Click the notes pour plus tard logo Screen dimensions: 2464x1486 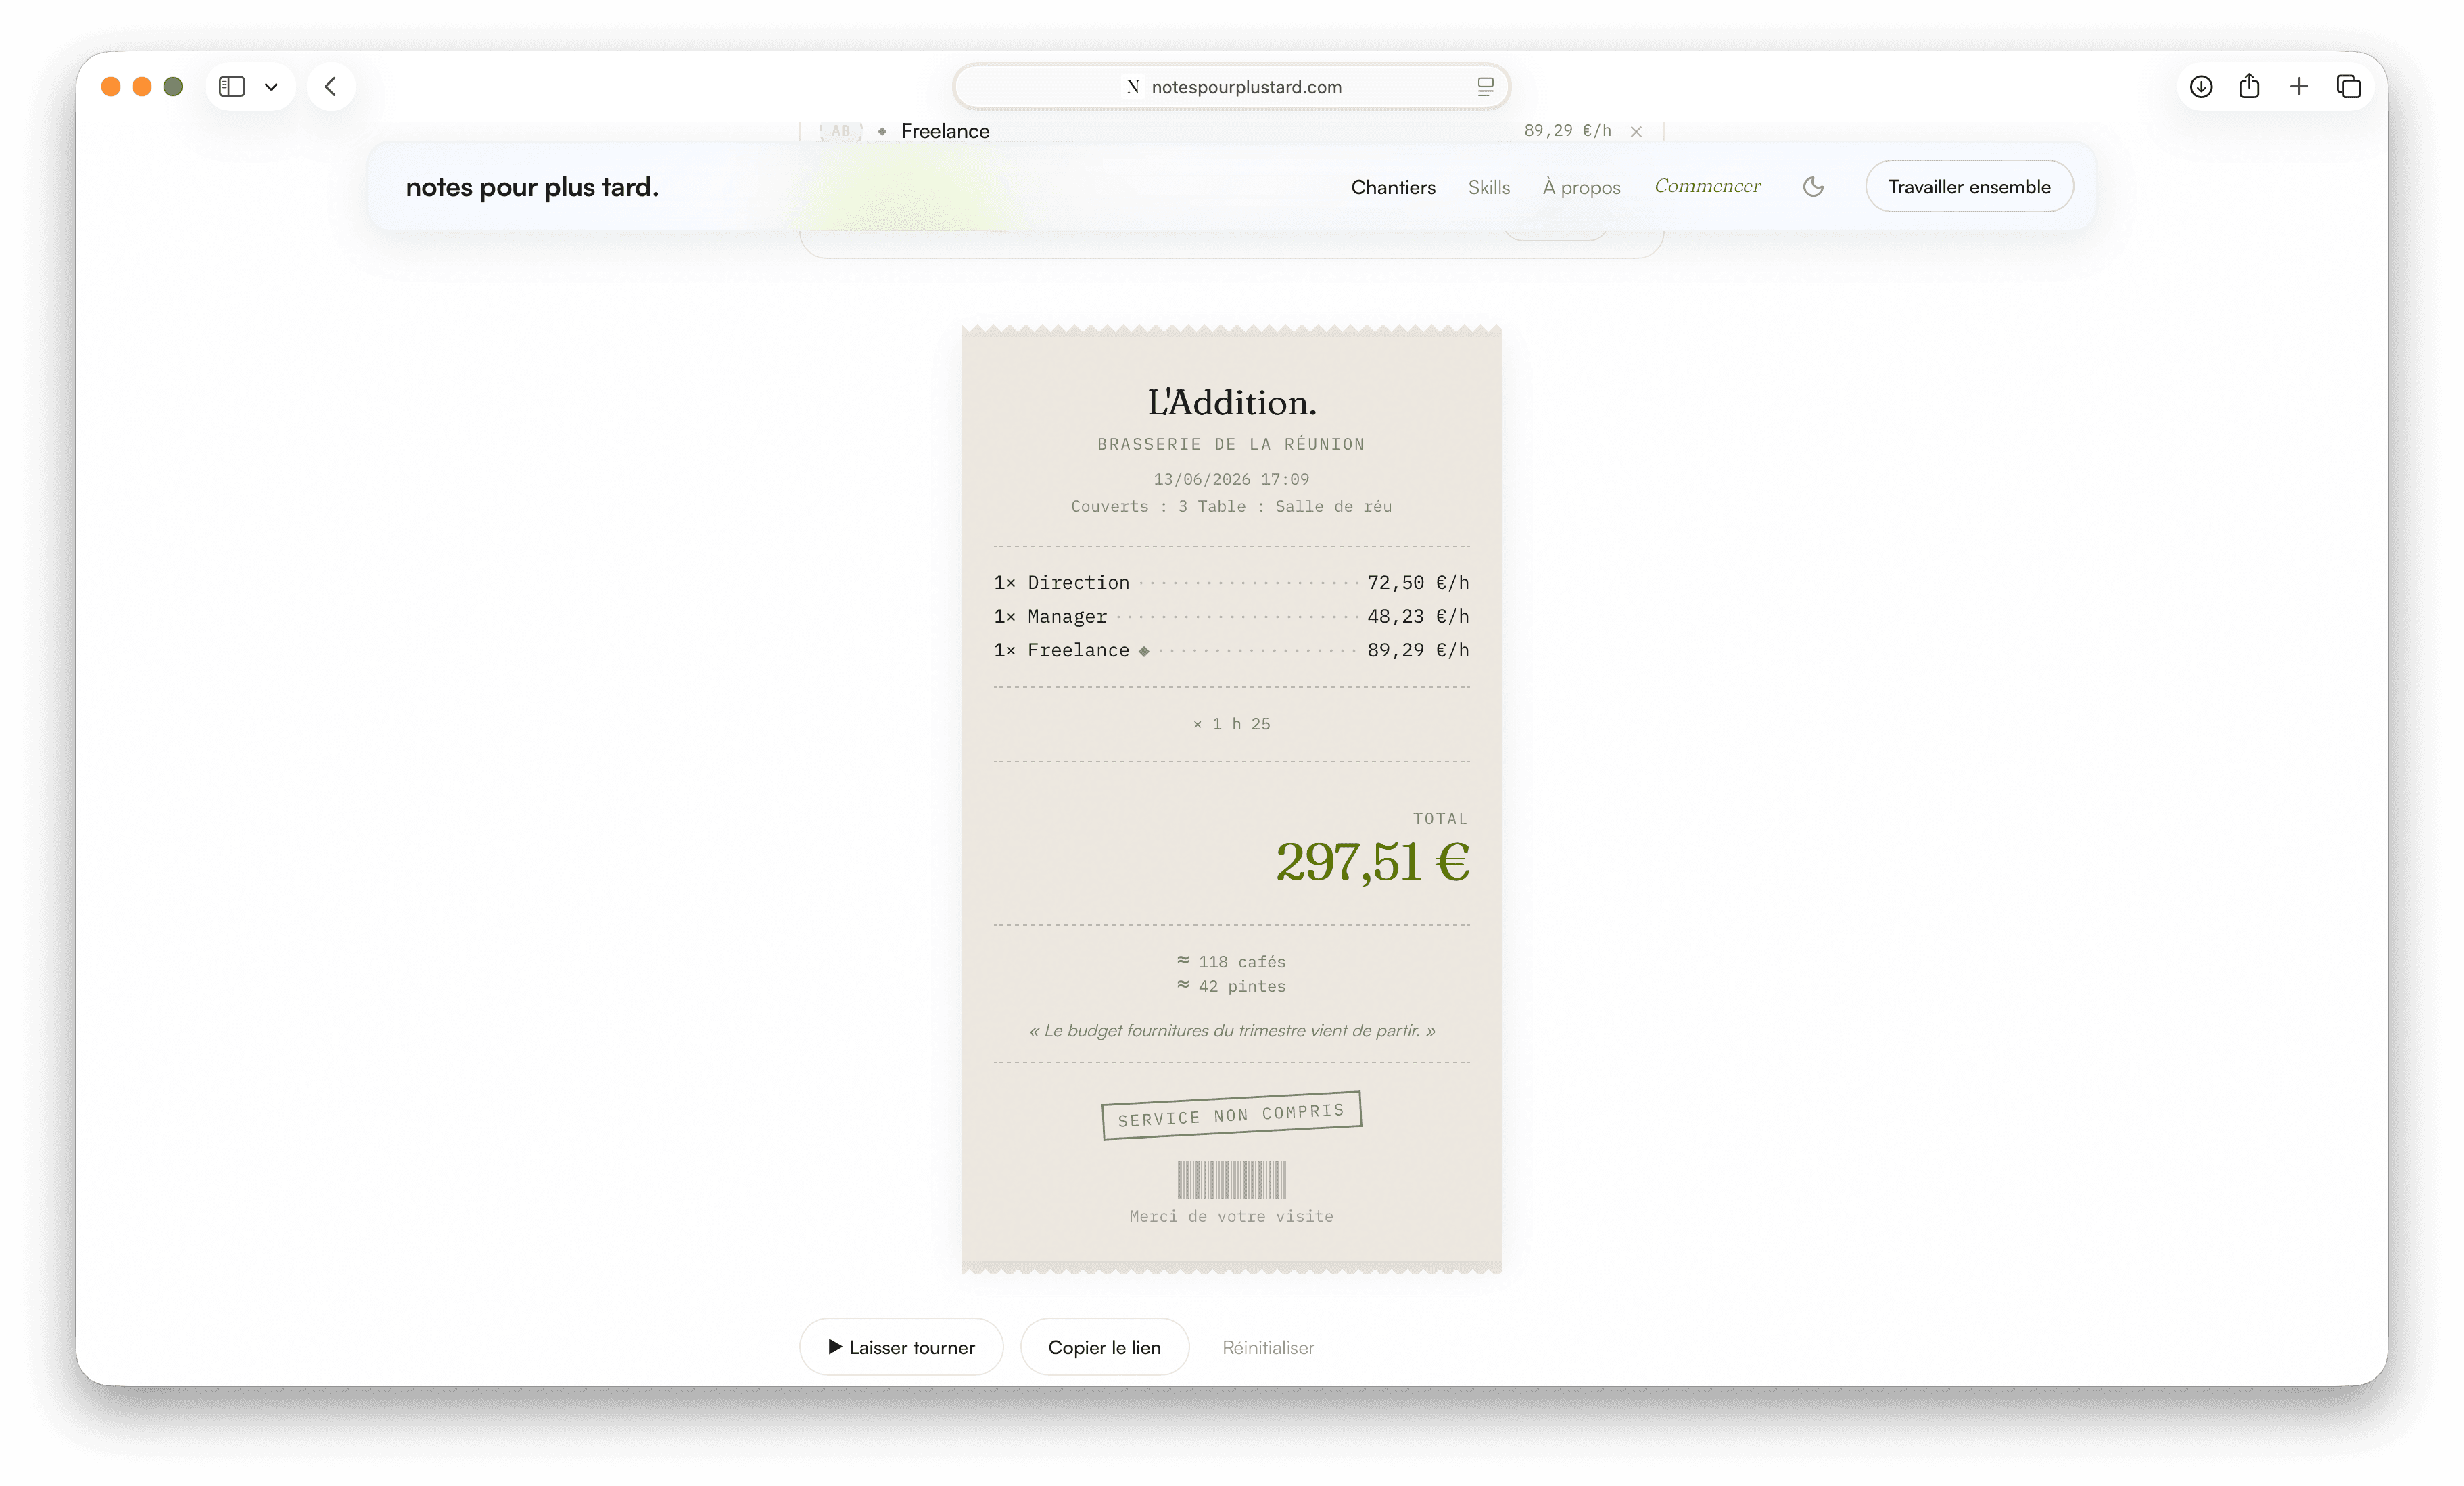click(532, 187)
